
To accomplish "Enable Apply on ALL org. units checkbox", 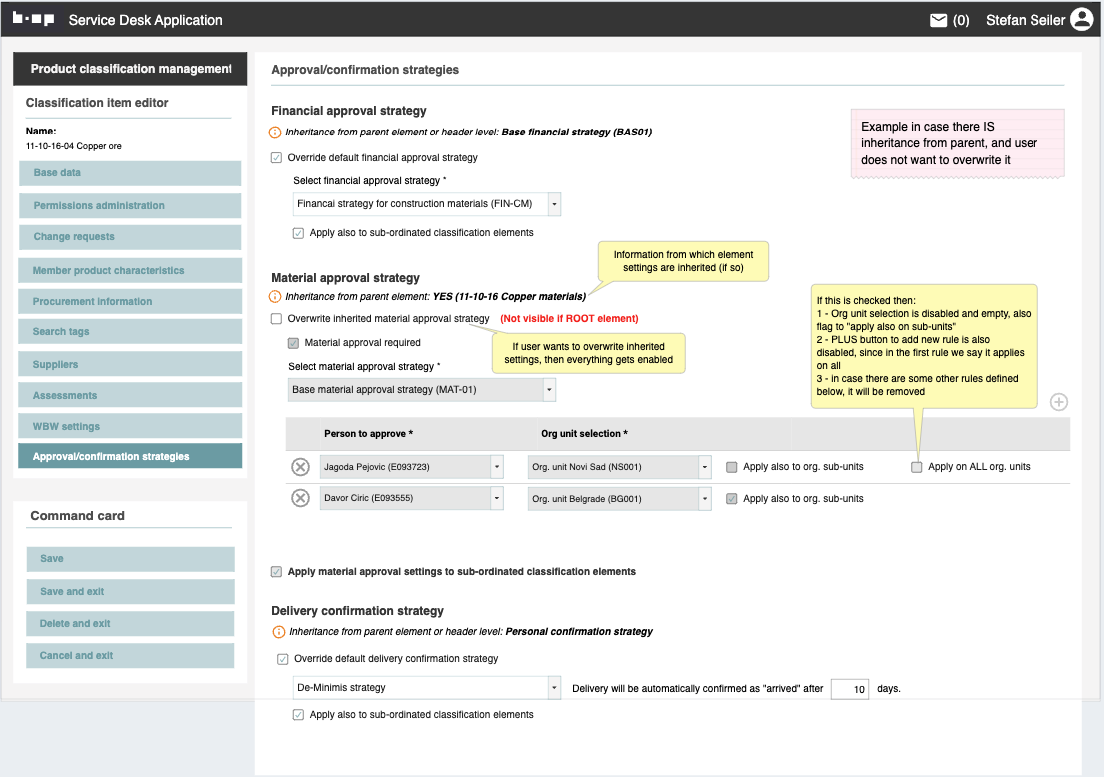I will [x=917, y=467].
